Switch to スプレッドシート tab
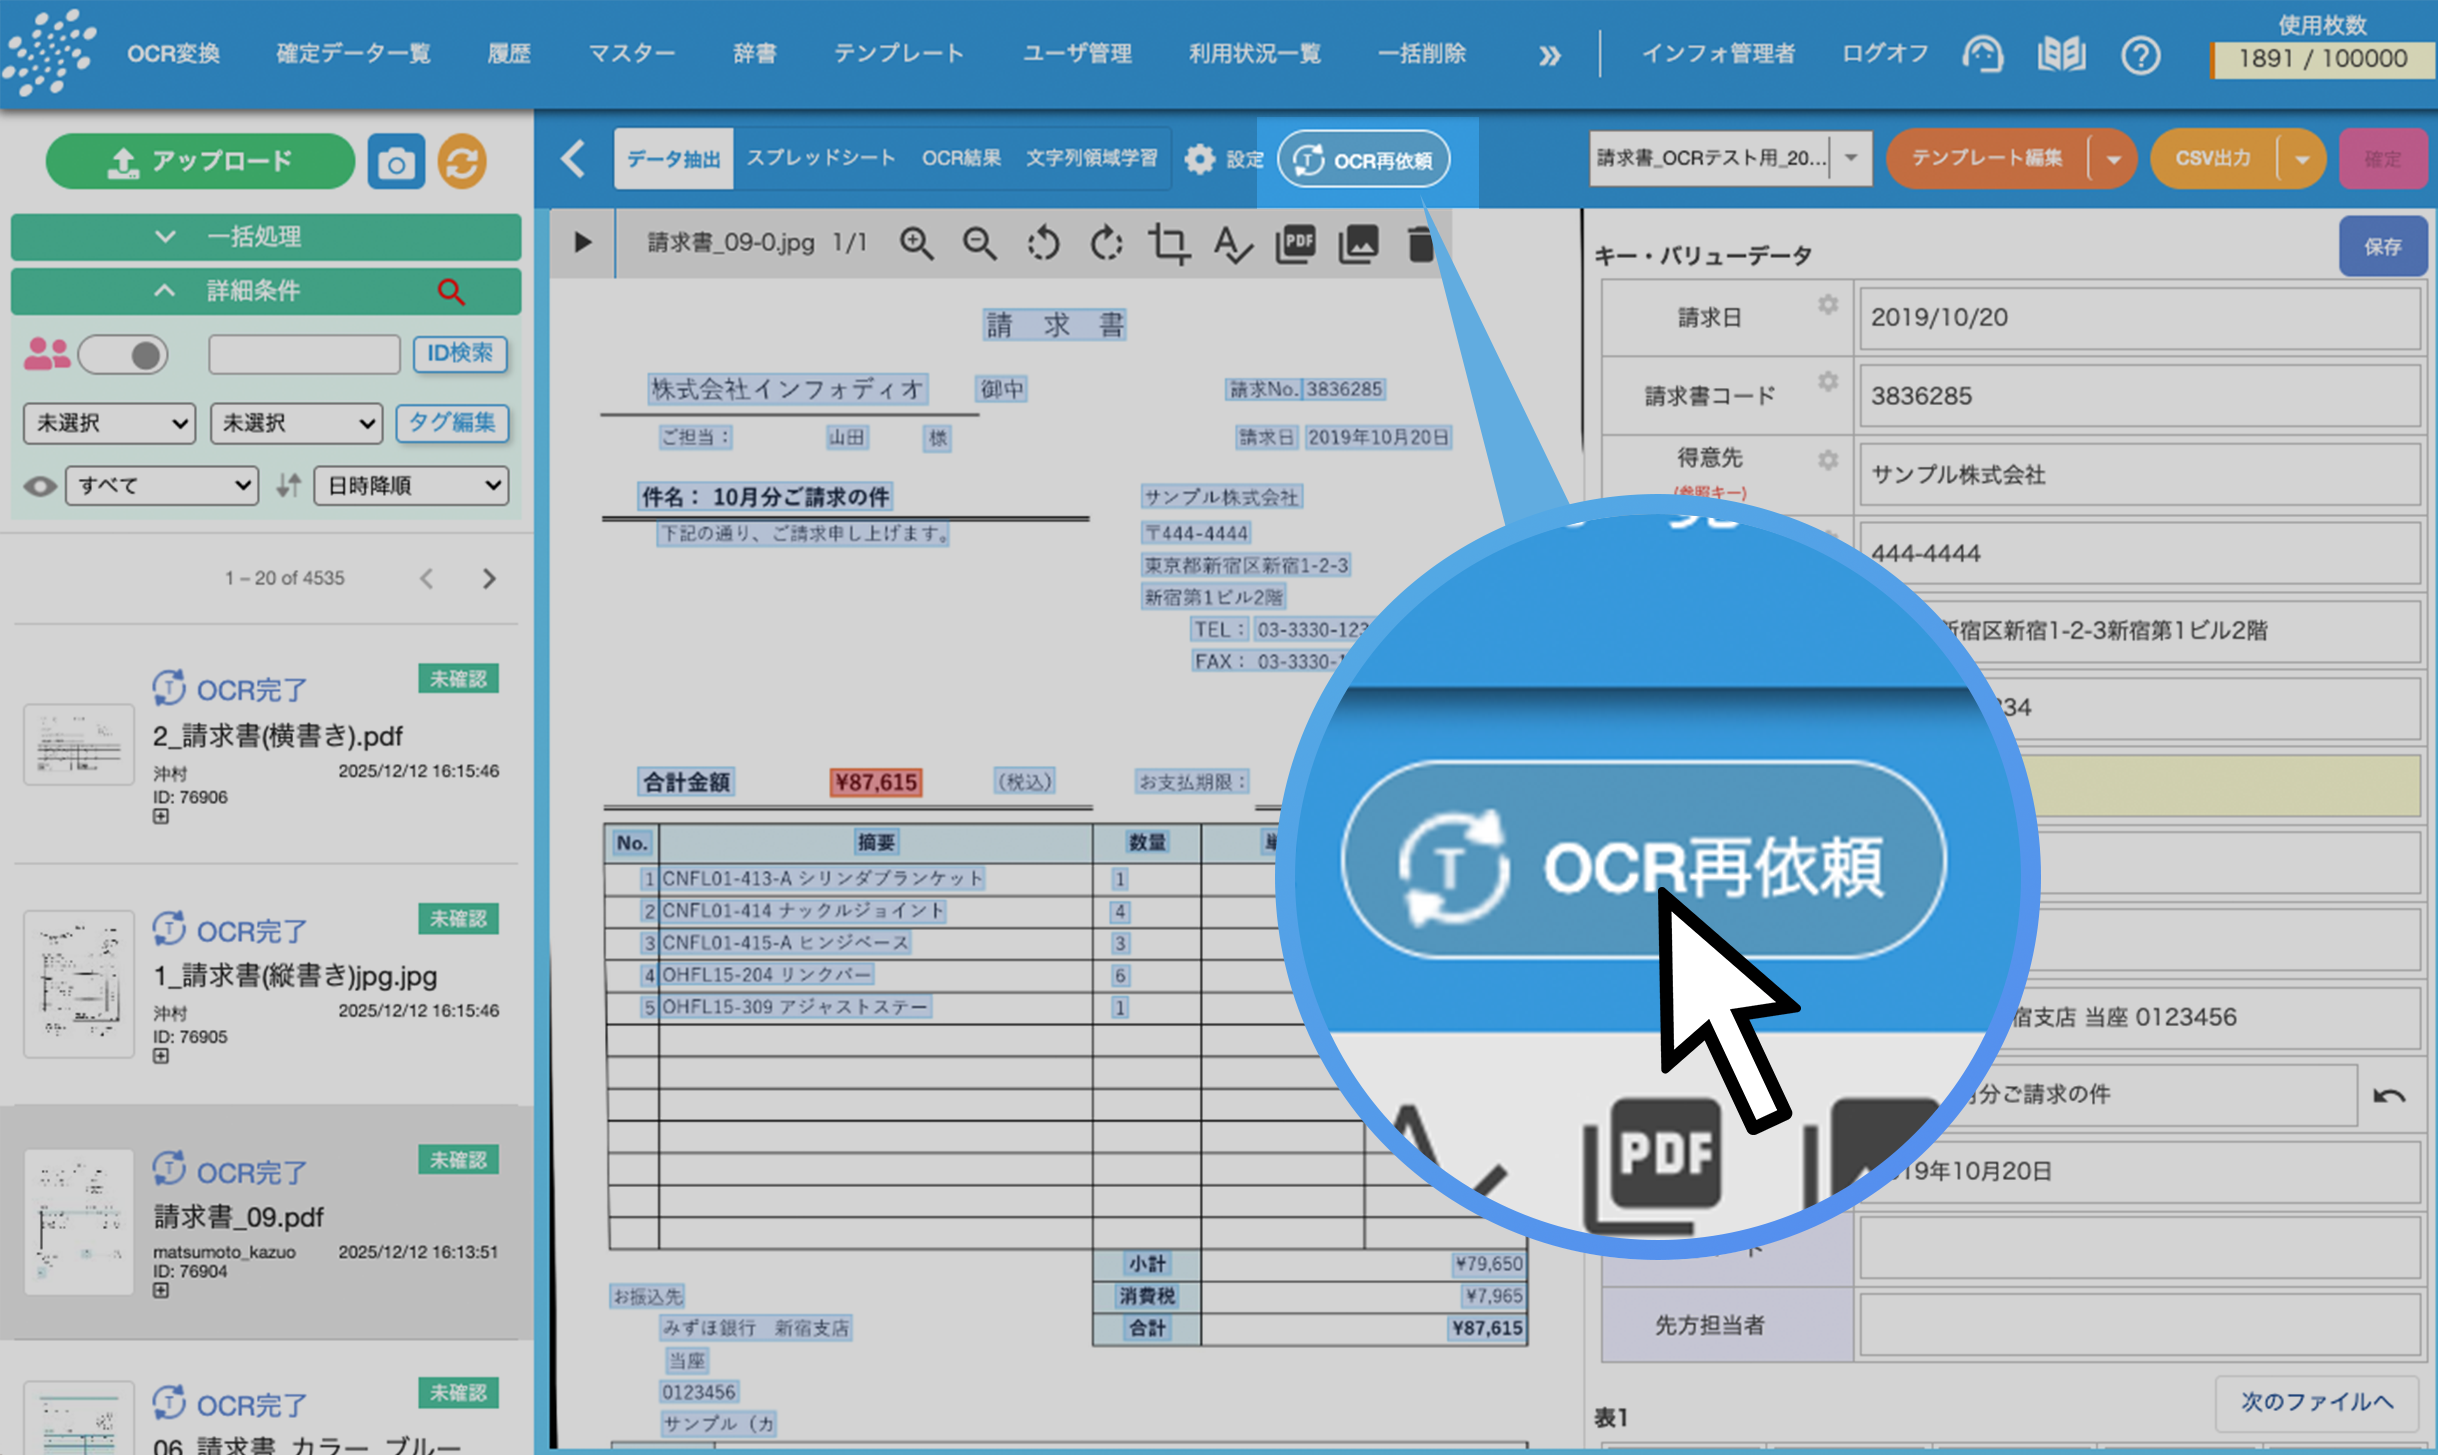The height and width of the screenshot is (1455, 2438). click(x=820, y=158)
